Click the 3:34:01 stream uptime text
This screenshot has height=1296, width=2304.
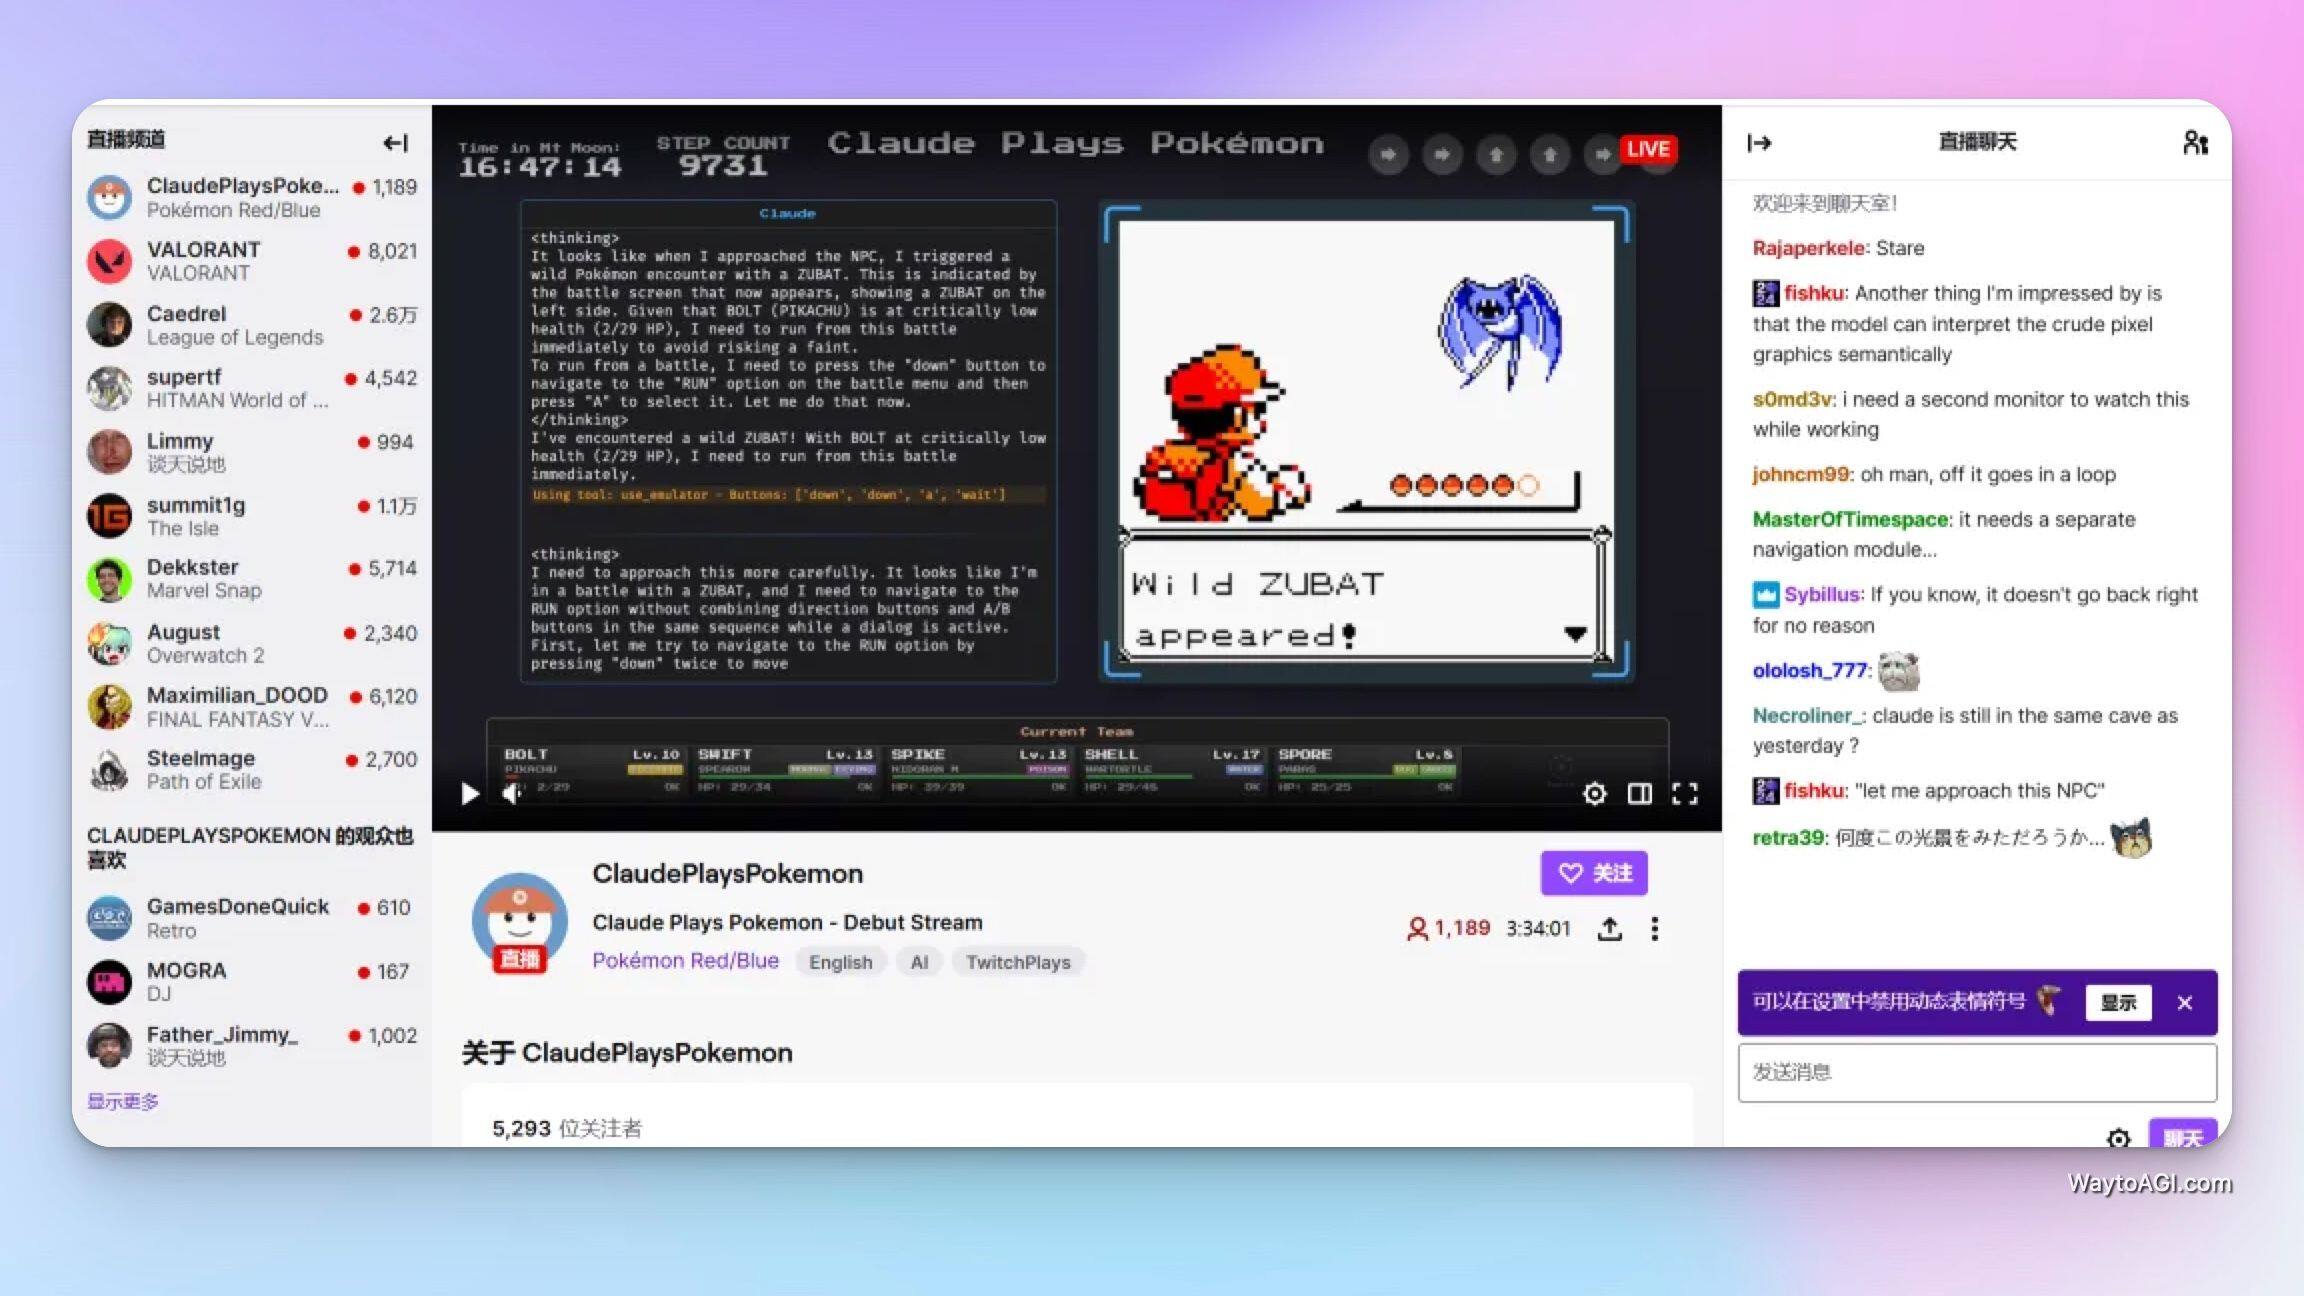click(1538, 929)
